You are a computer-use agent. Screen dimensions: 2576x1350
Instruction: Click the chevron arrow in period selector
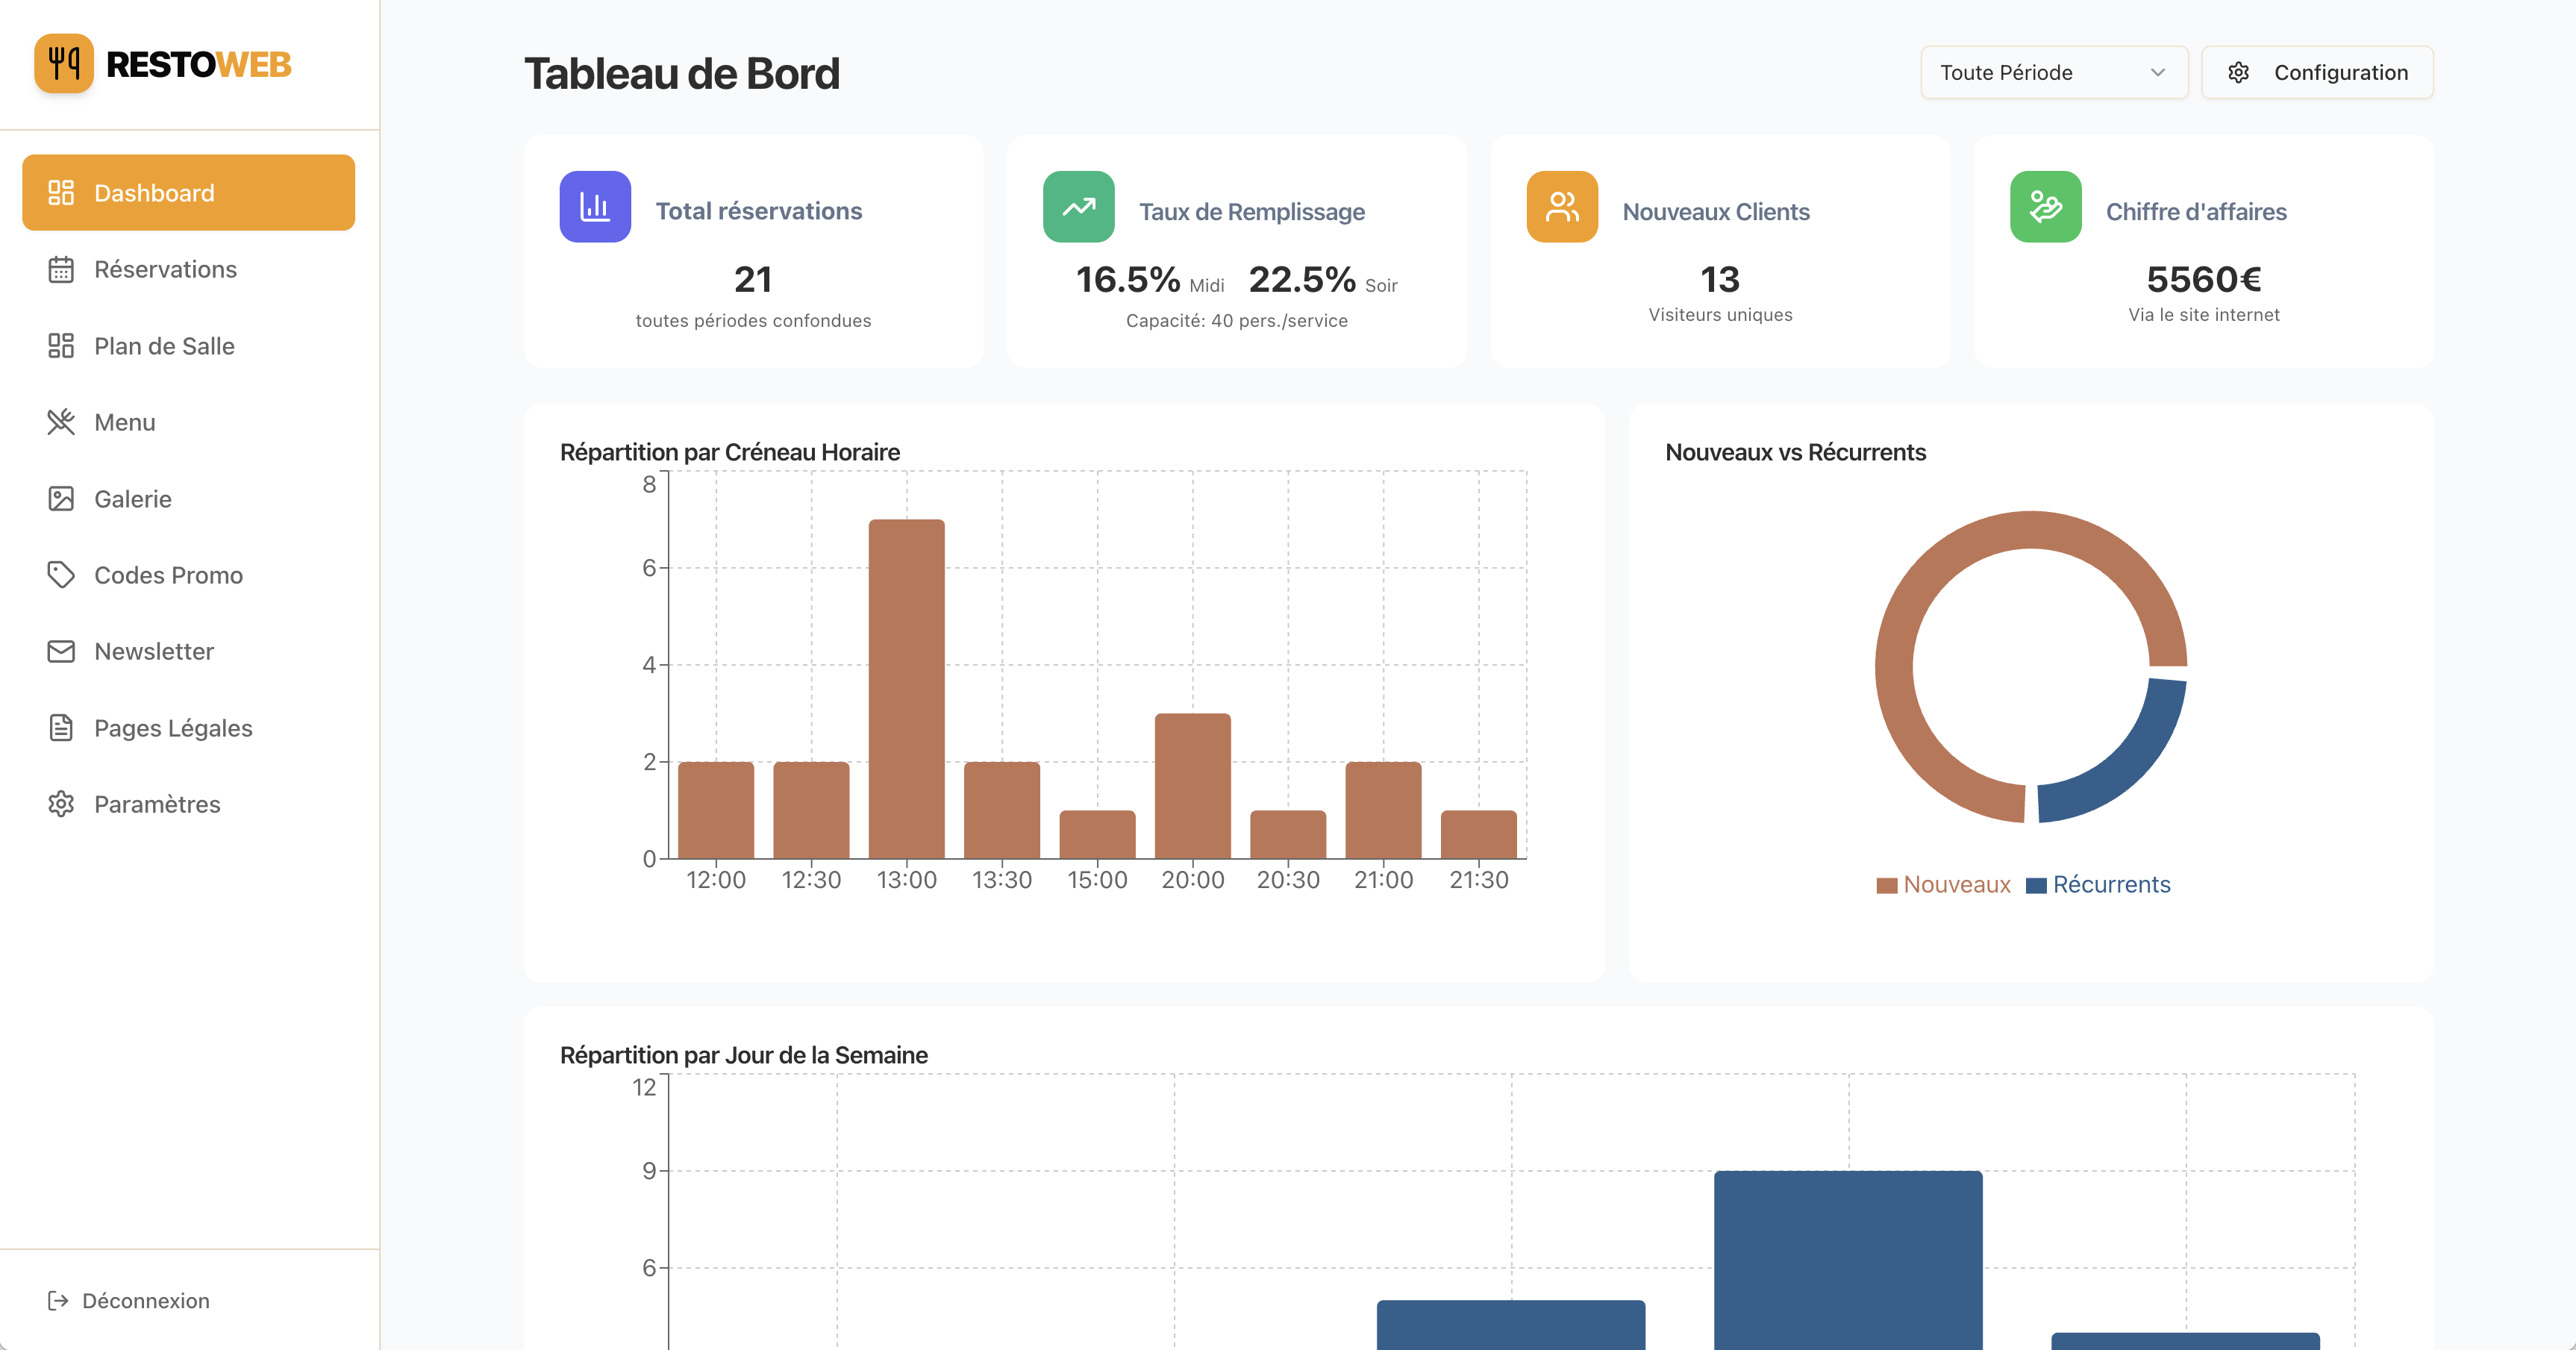(x=2157, y=73)
